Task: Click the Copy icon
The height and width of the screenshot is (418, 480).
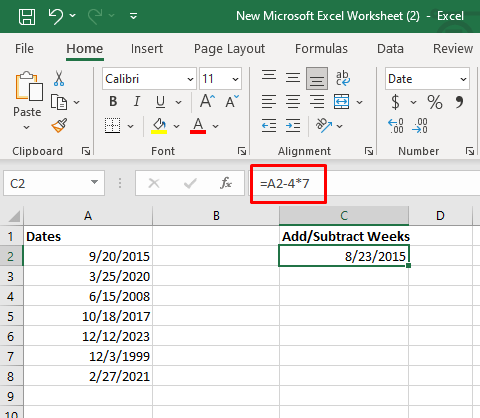Action: click(x=59, y=102)
